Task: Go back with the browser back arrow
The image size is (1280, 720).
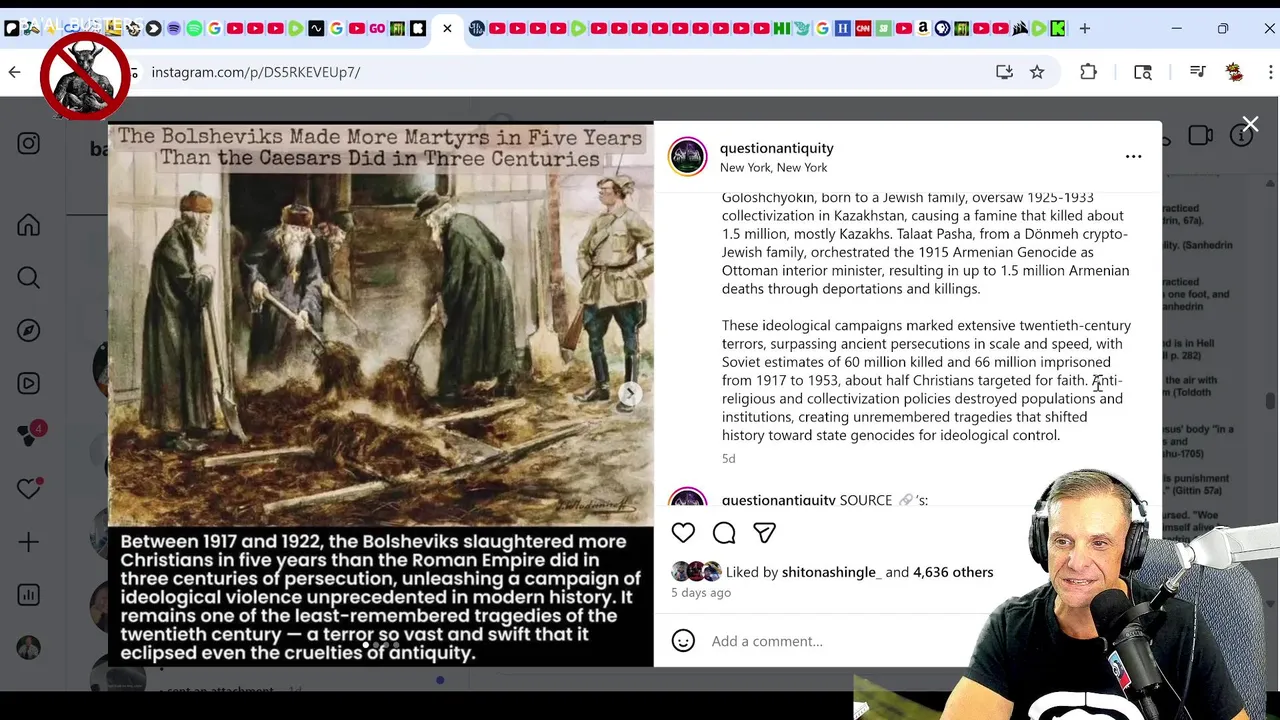Action: point(14,72)
